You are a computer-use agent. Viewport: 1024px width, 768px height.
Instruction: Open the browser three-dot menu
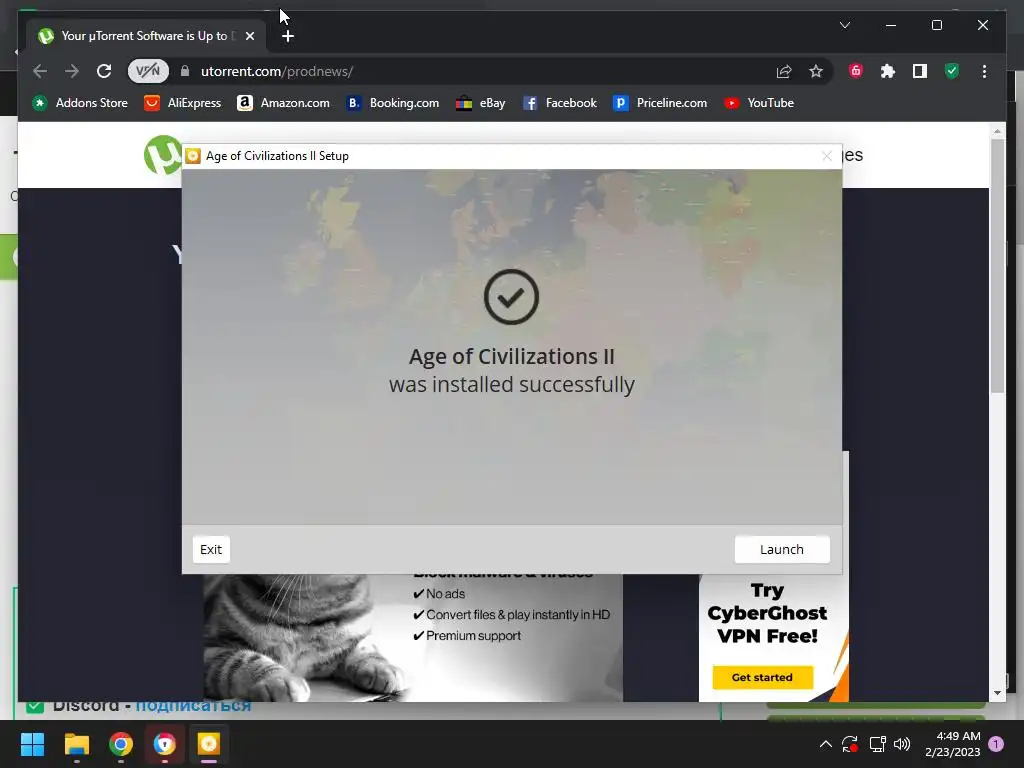pyautogui.click(x=984, y=71)
